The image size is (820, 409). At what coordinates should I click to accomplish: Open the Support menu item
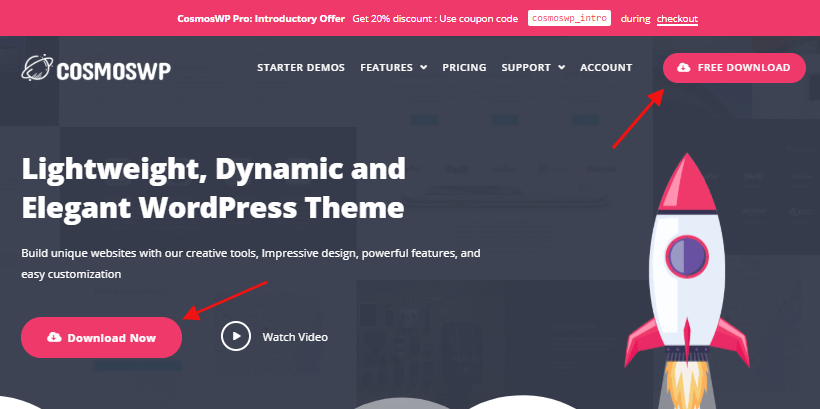[x=526, y=67]
